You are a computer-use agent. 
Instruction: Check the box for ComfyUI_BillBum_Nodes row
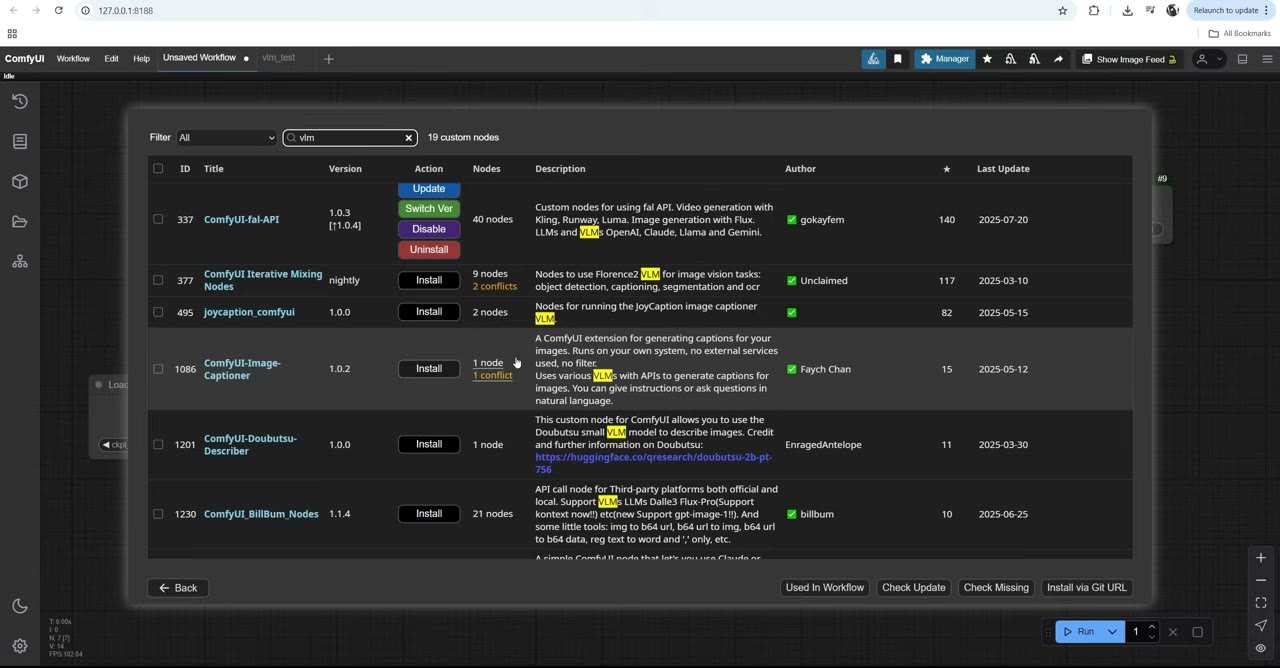[x=158, y=514]
